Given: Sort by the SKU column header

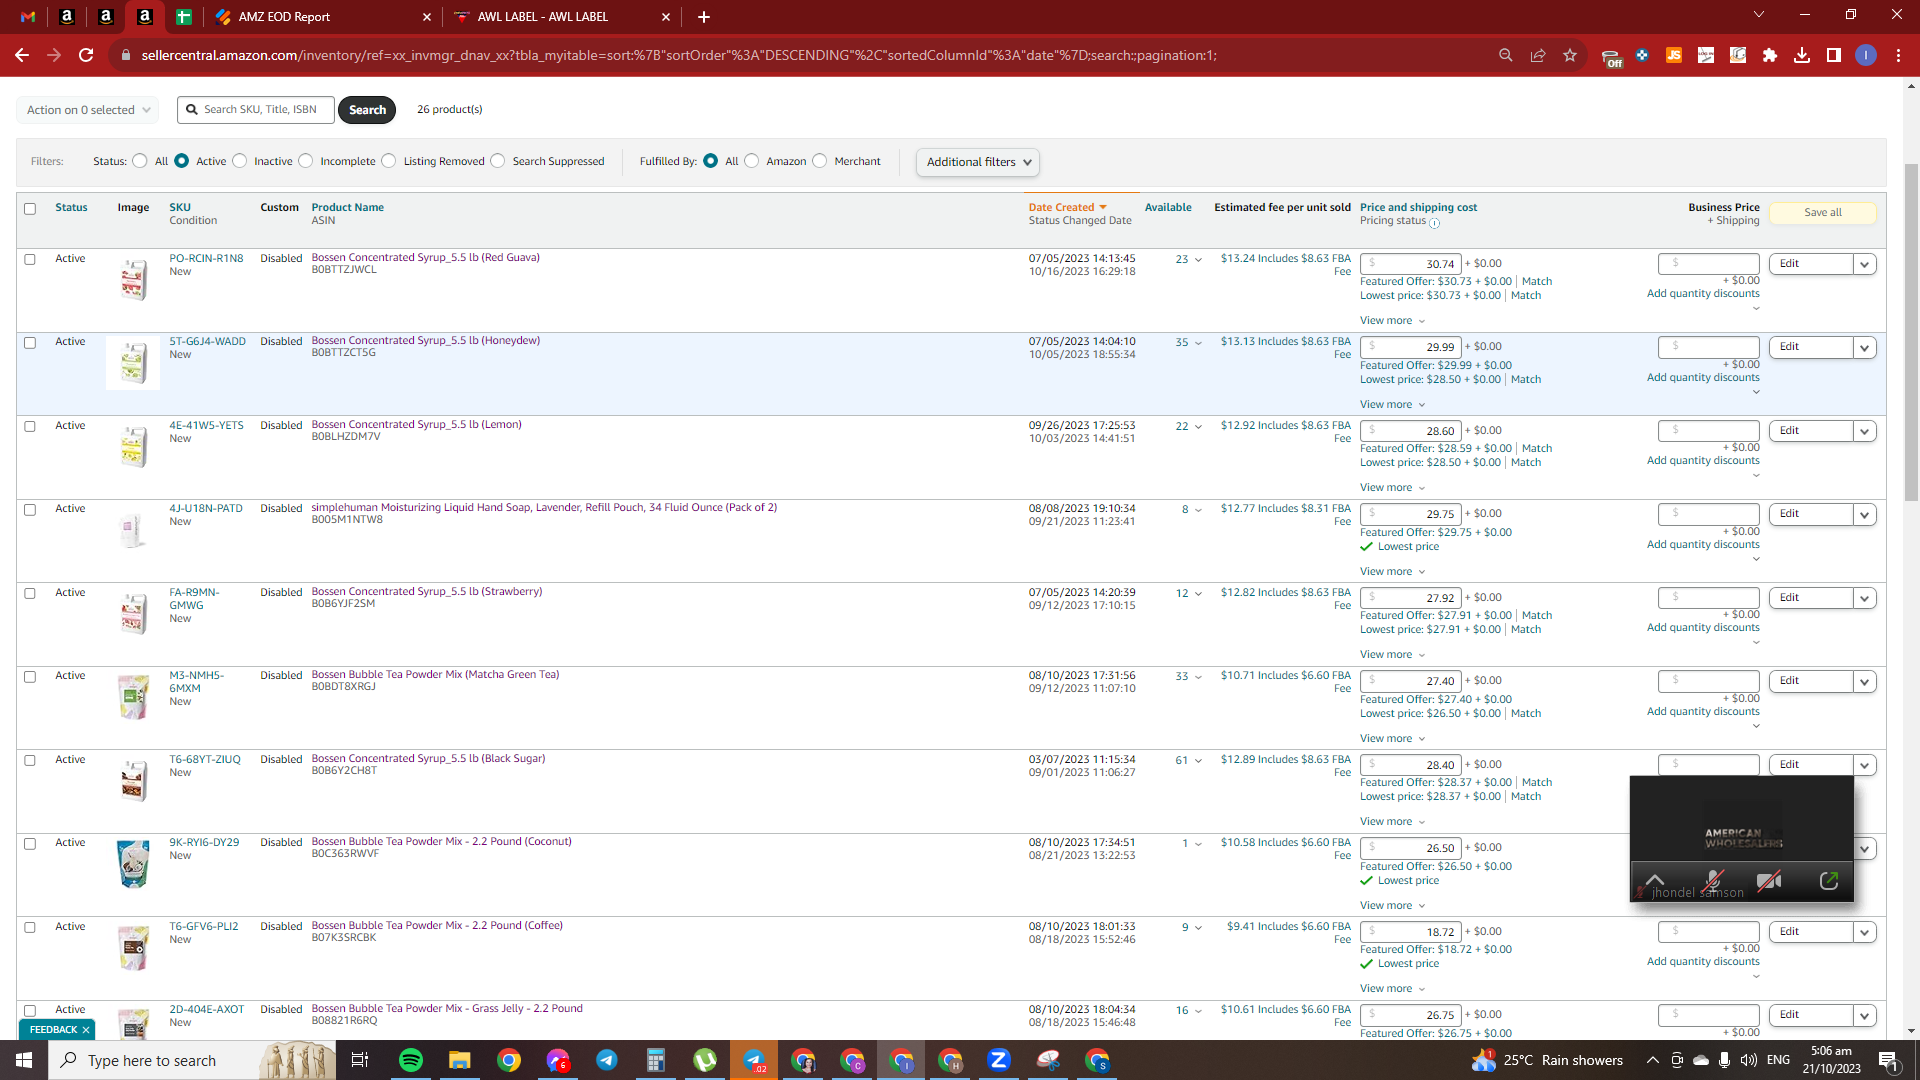Looking at the screenshot, I should tap(180, 208).
